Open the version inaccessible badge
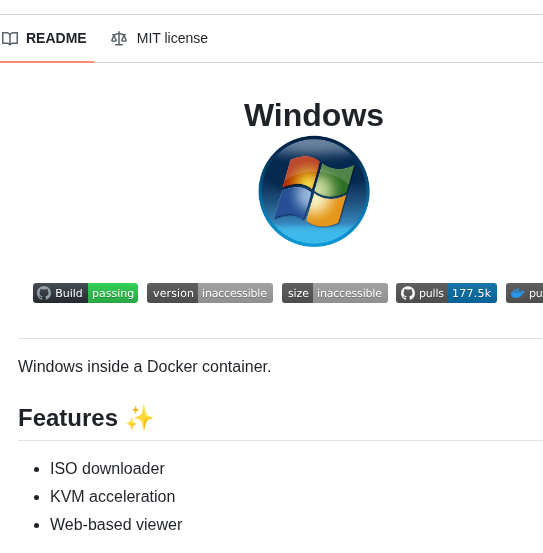Screen dimensions: 543x553 [x=210, y=293]
